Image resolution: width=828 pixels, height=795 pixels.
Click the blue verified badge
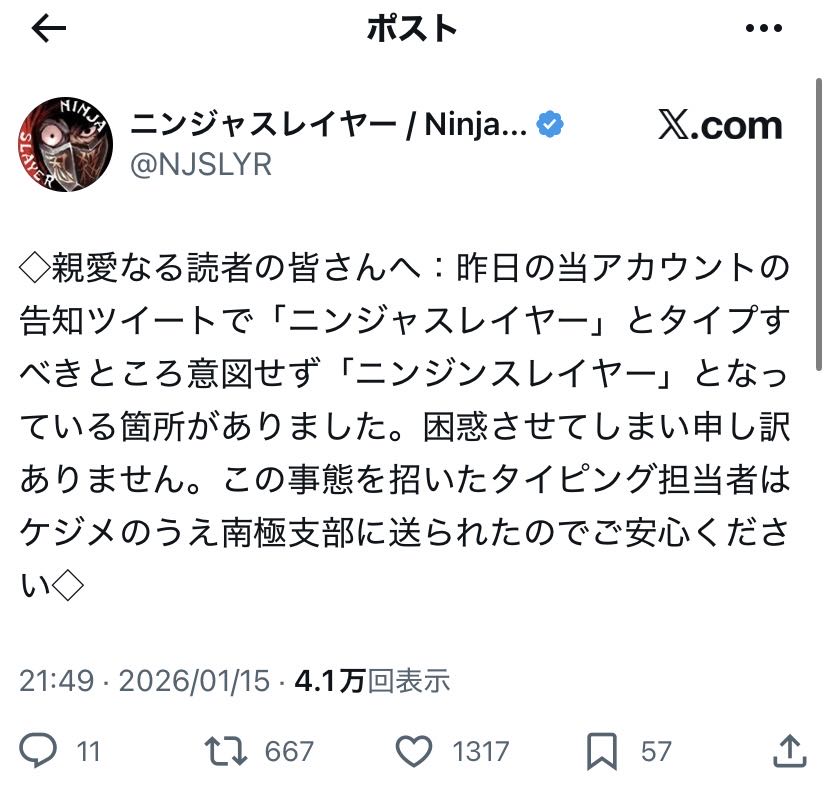[551, 124]
